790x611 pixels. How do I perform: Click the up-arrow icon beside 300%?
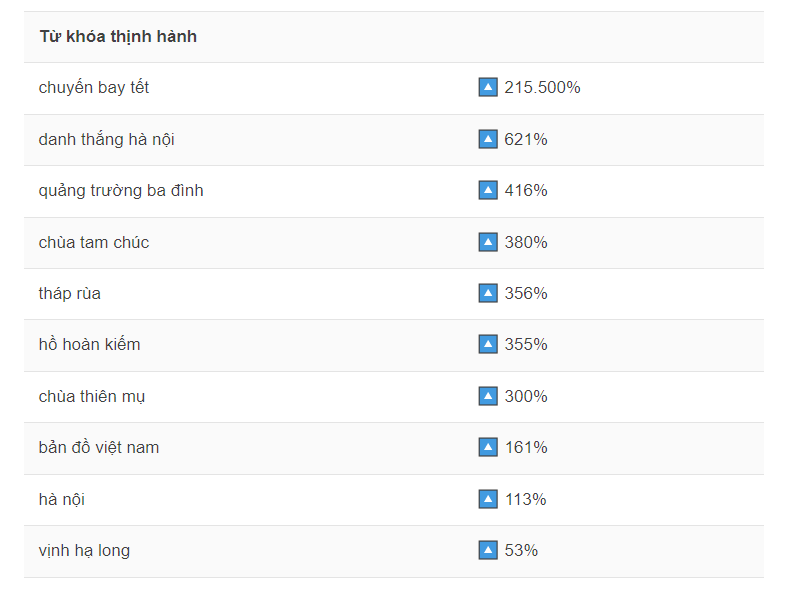point(488,396)
